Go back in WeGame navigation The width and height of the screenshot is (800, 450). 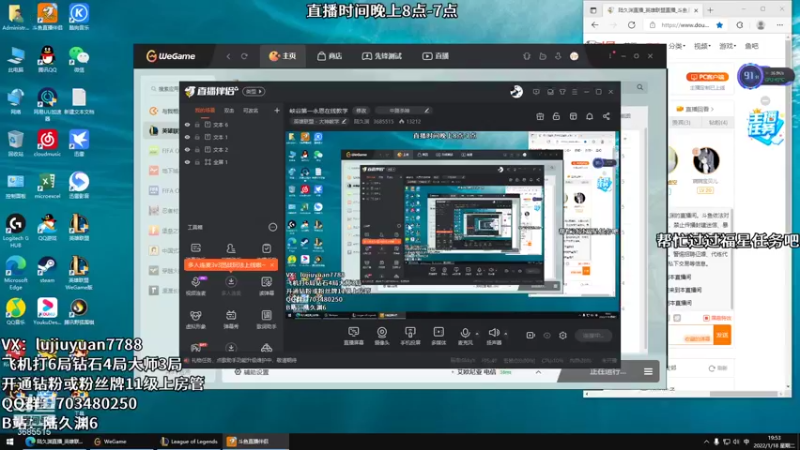coord(229,56)
